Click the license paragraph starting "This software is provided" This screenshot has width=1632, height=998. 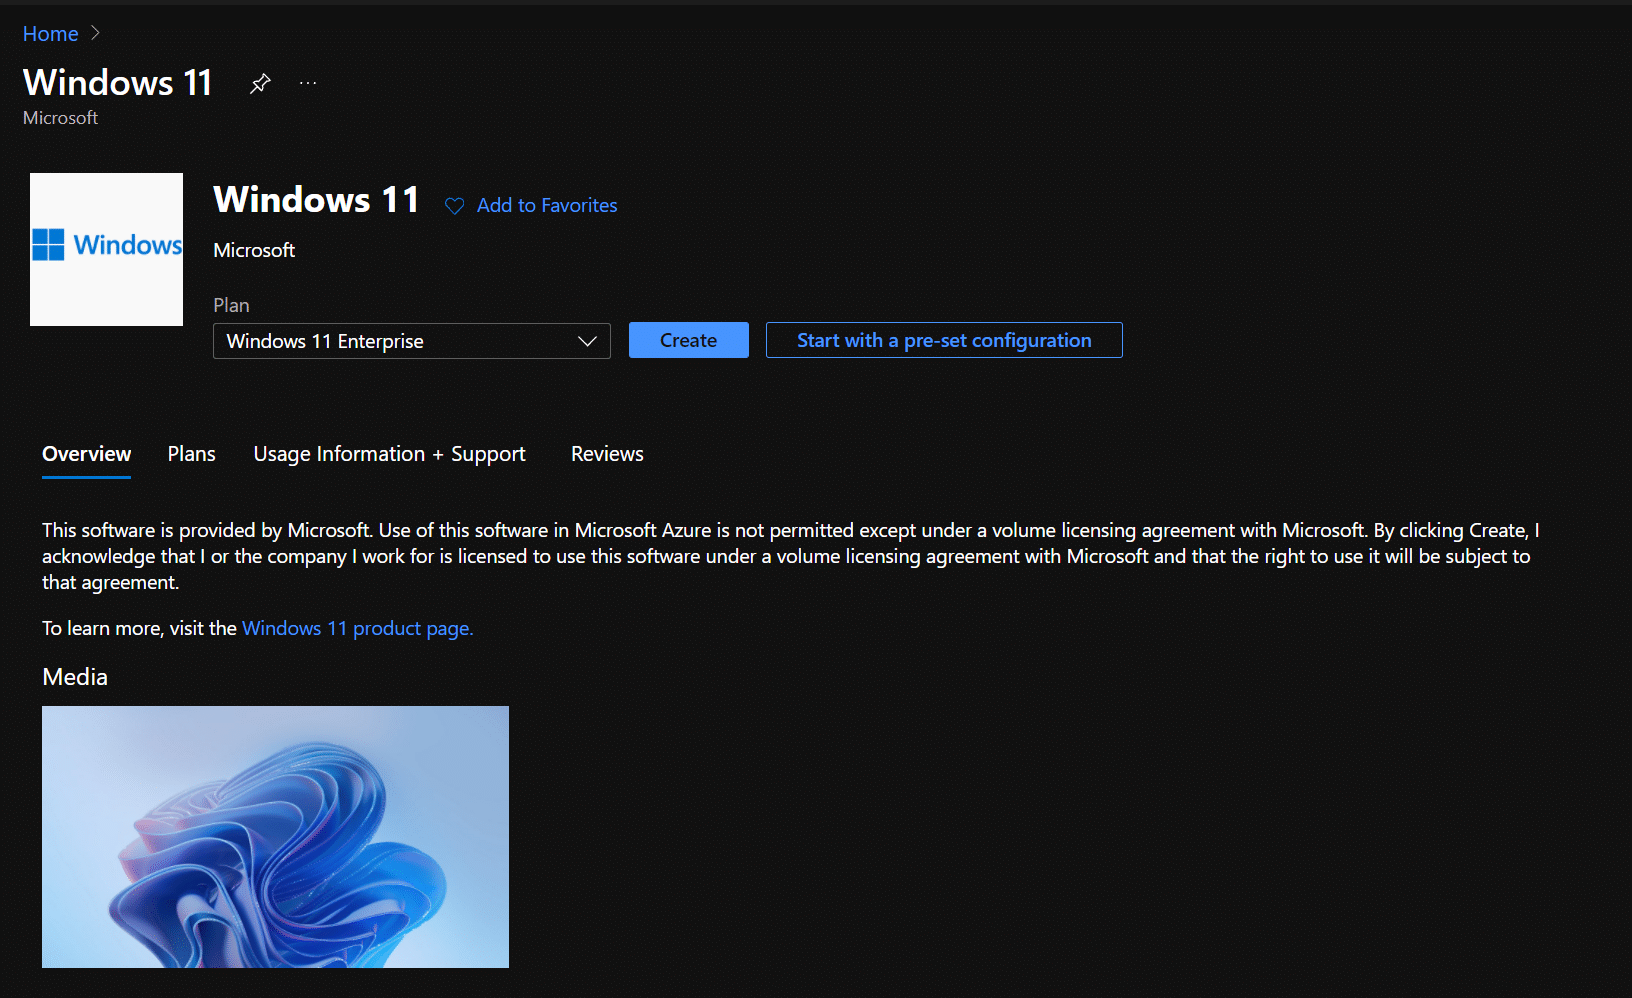(x=790, y=556)
